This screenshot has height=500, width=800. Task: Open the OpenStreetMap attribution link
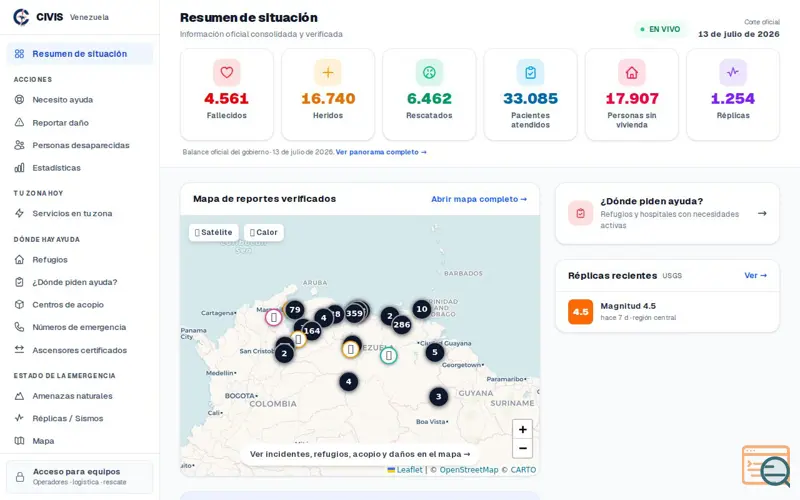tap(468, 469)
